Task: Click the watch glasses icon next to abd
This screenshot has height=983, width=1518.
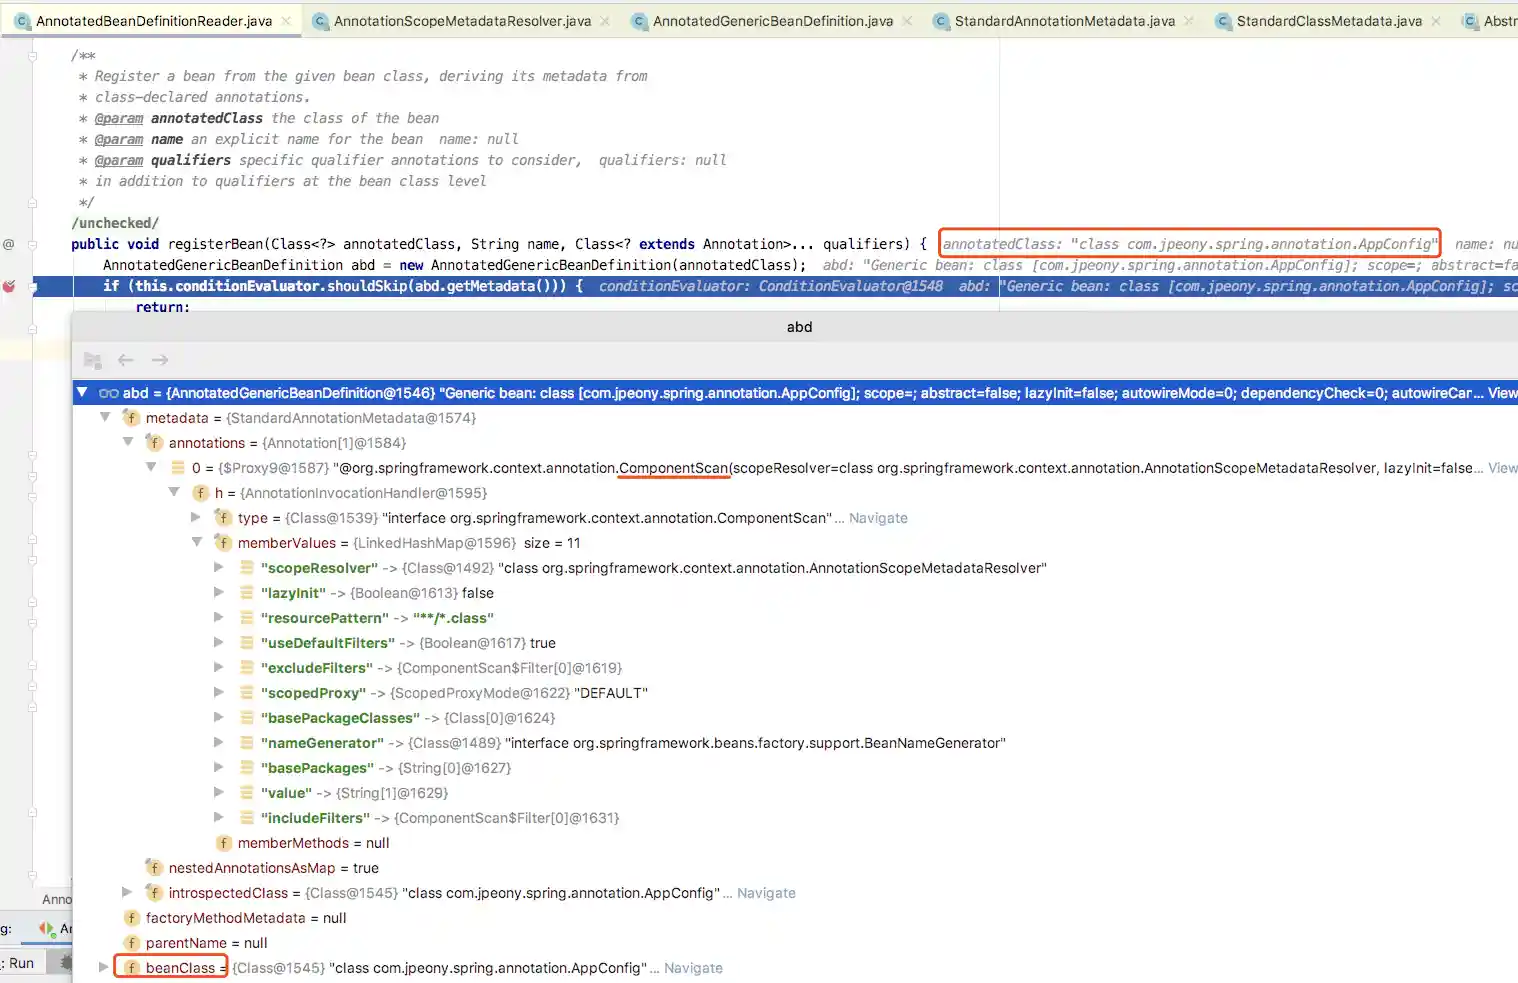Action: [x=109, y=393]
